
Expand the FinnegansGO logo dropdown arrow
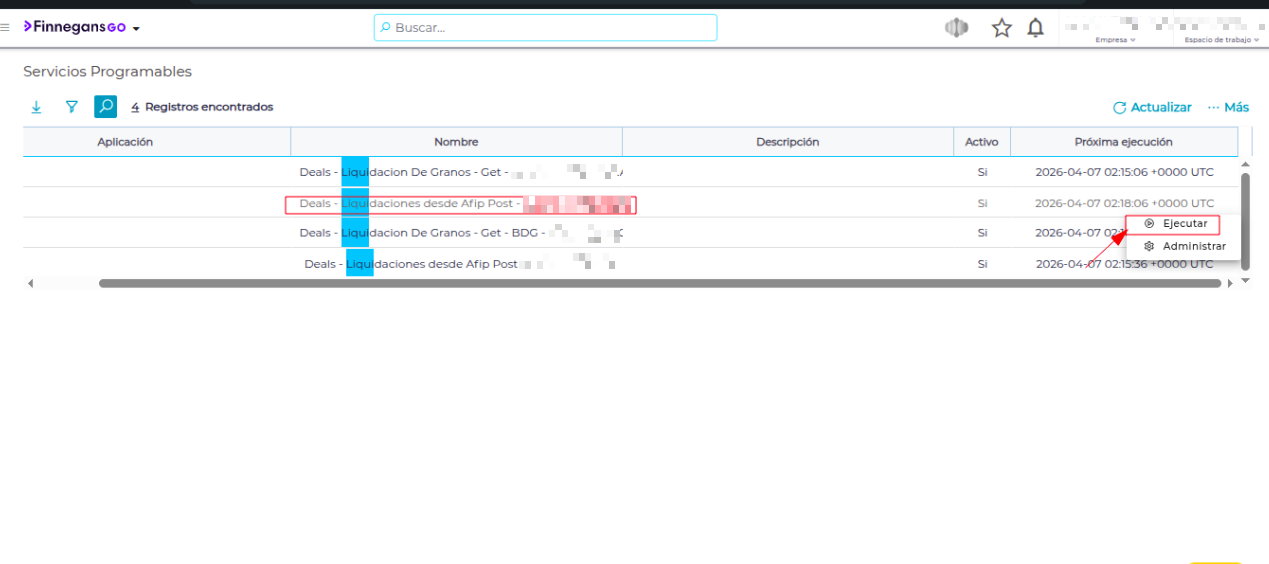pos(136,28)
